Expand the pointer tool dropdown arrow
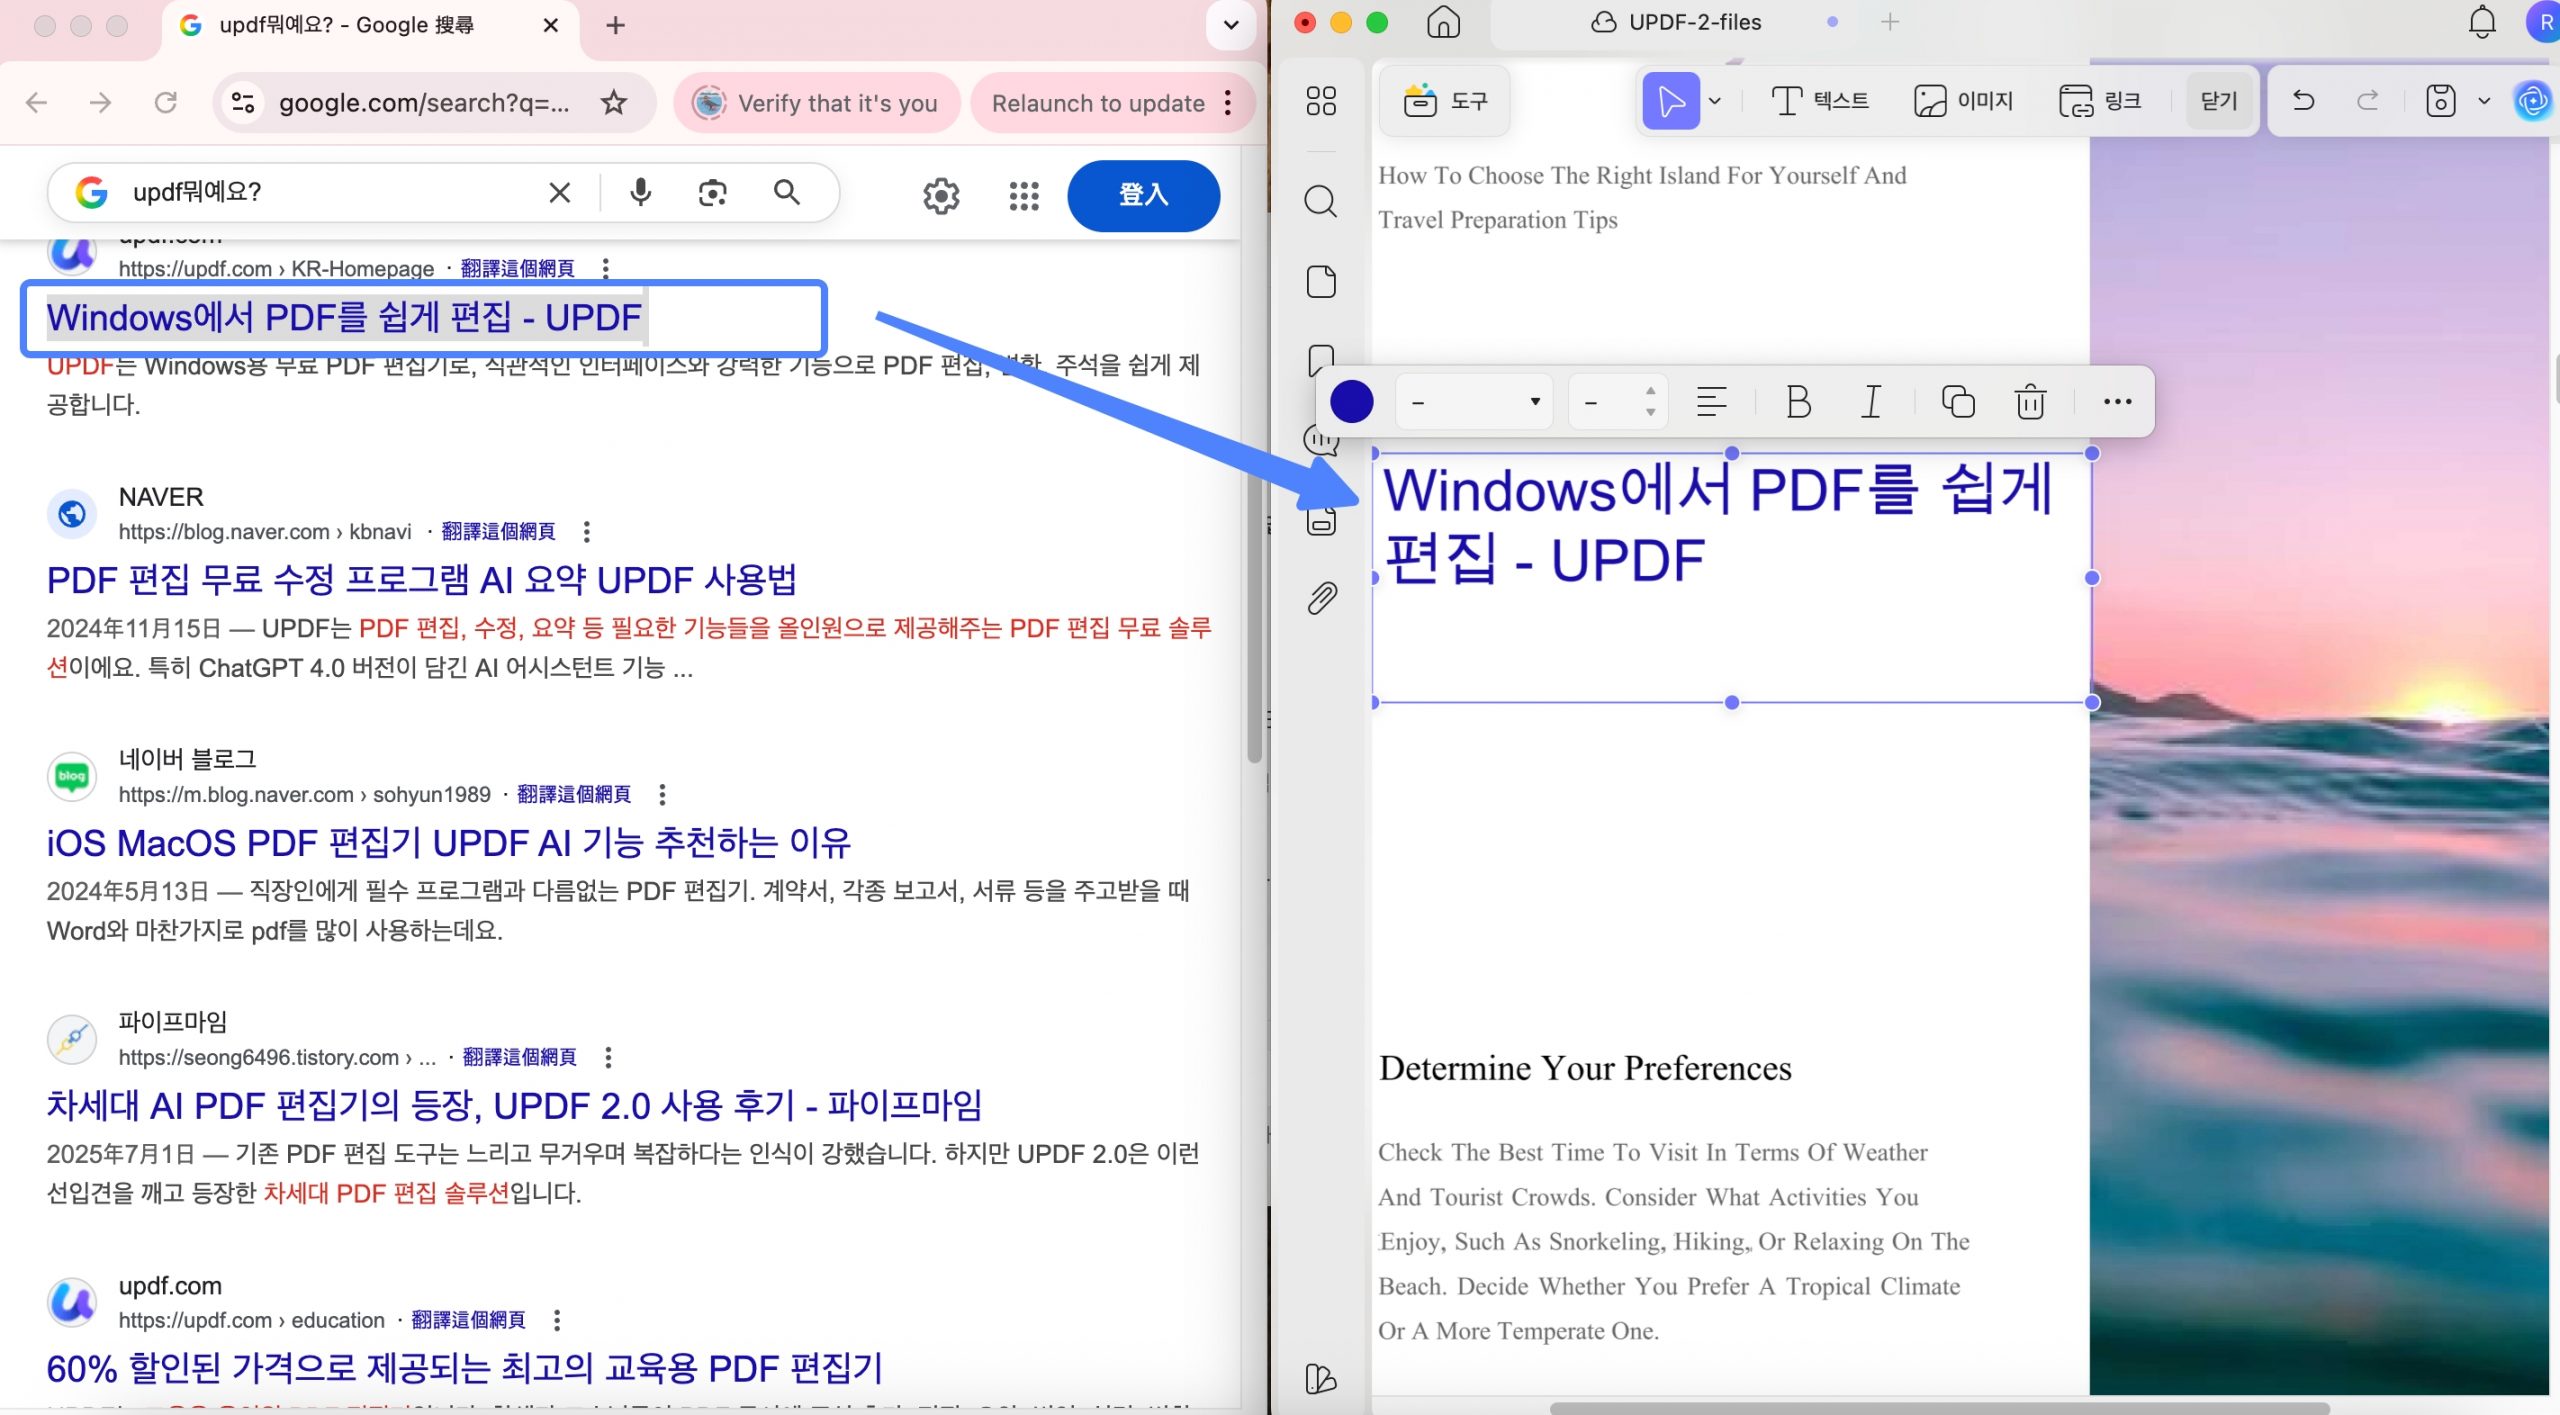The height and width of the screenshot is (1415, 2560). pyautogui.click(x=1715, y=101)
